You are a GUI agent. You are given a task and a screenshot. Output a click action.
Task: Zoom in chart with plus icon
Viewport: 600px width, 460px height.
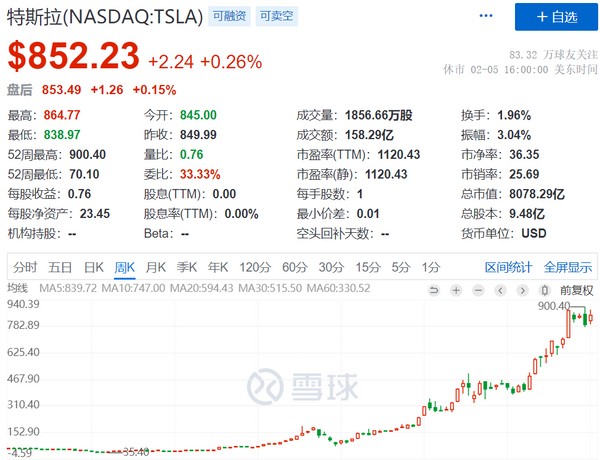[x=456, y=290]
